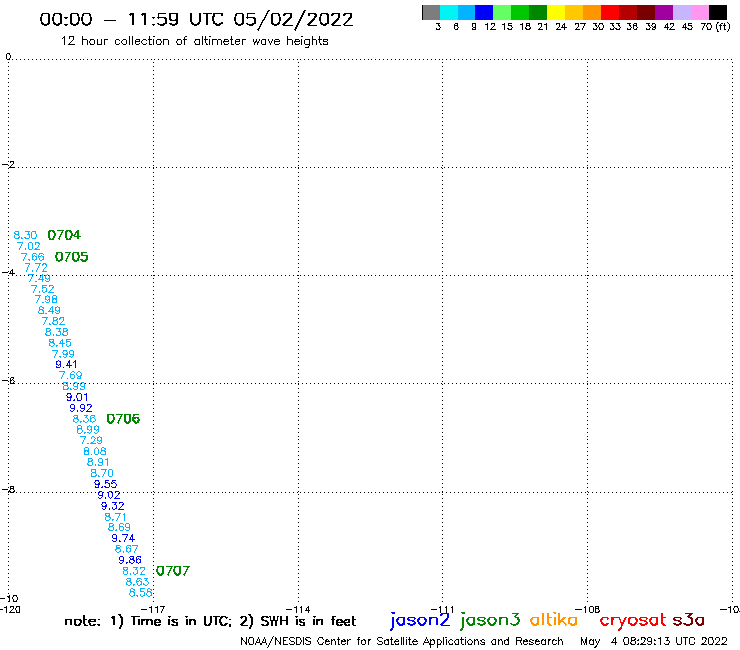Select the 8.49 wave height reading
Screen dimensions: 740x650
click(49, 311)
